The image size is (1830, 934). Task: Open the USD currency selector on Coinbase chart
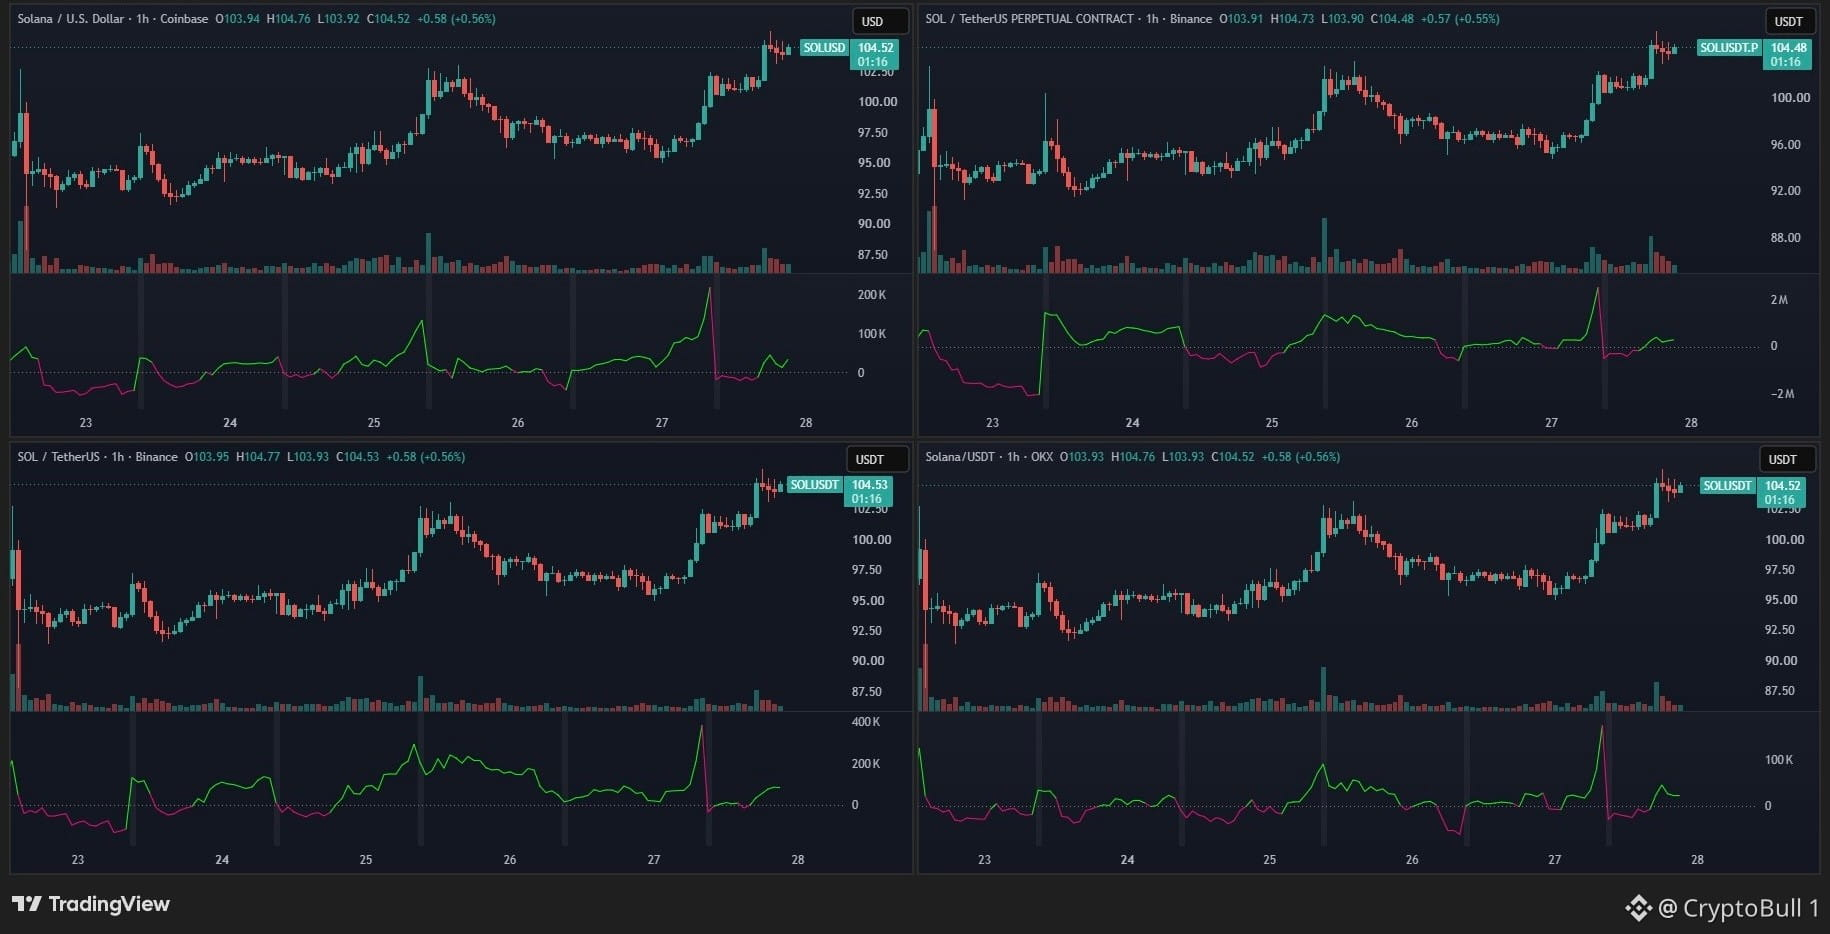click(880, 21)
